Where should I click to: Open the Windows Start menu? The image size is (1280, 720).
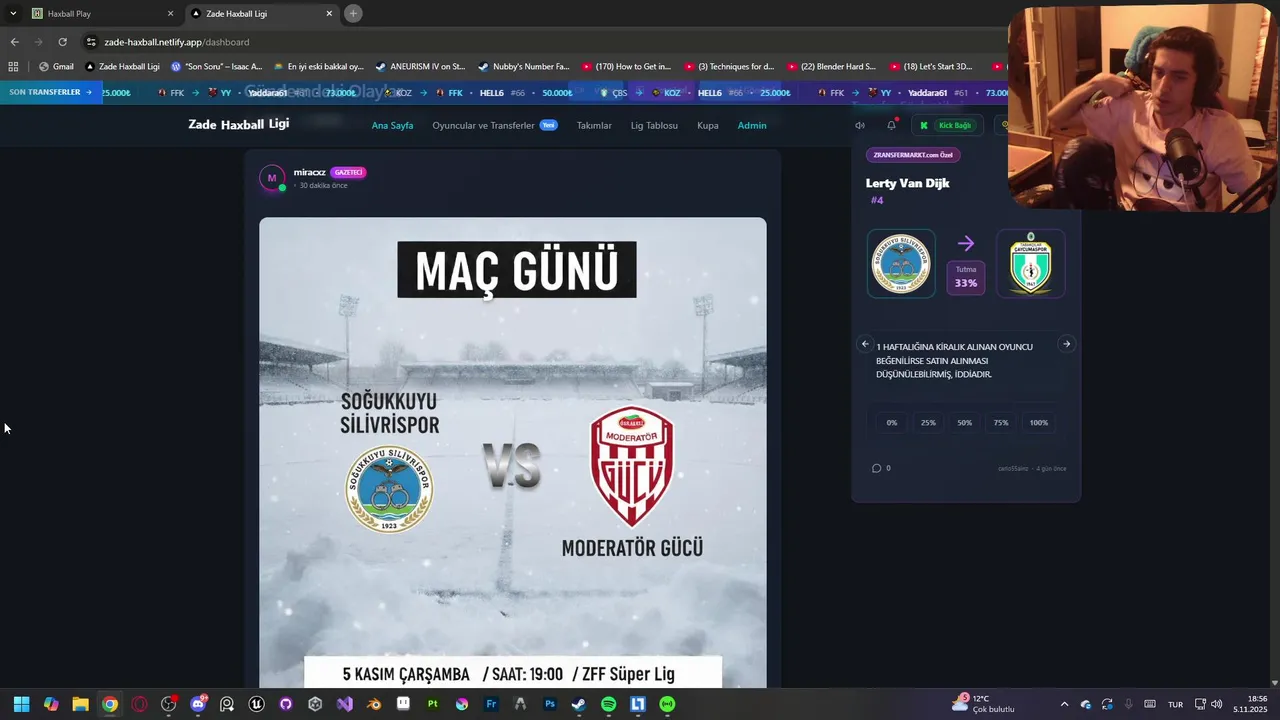pyautogui.click(x=21, y=704)
